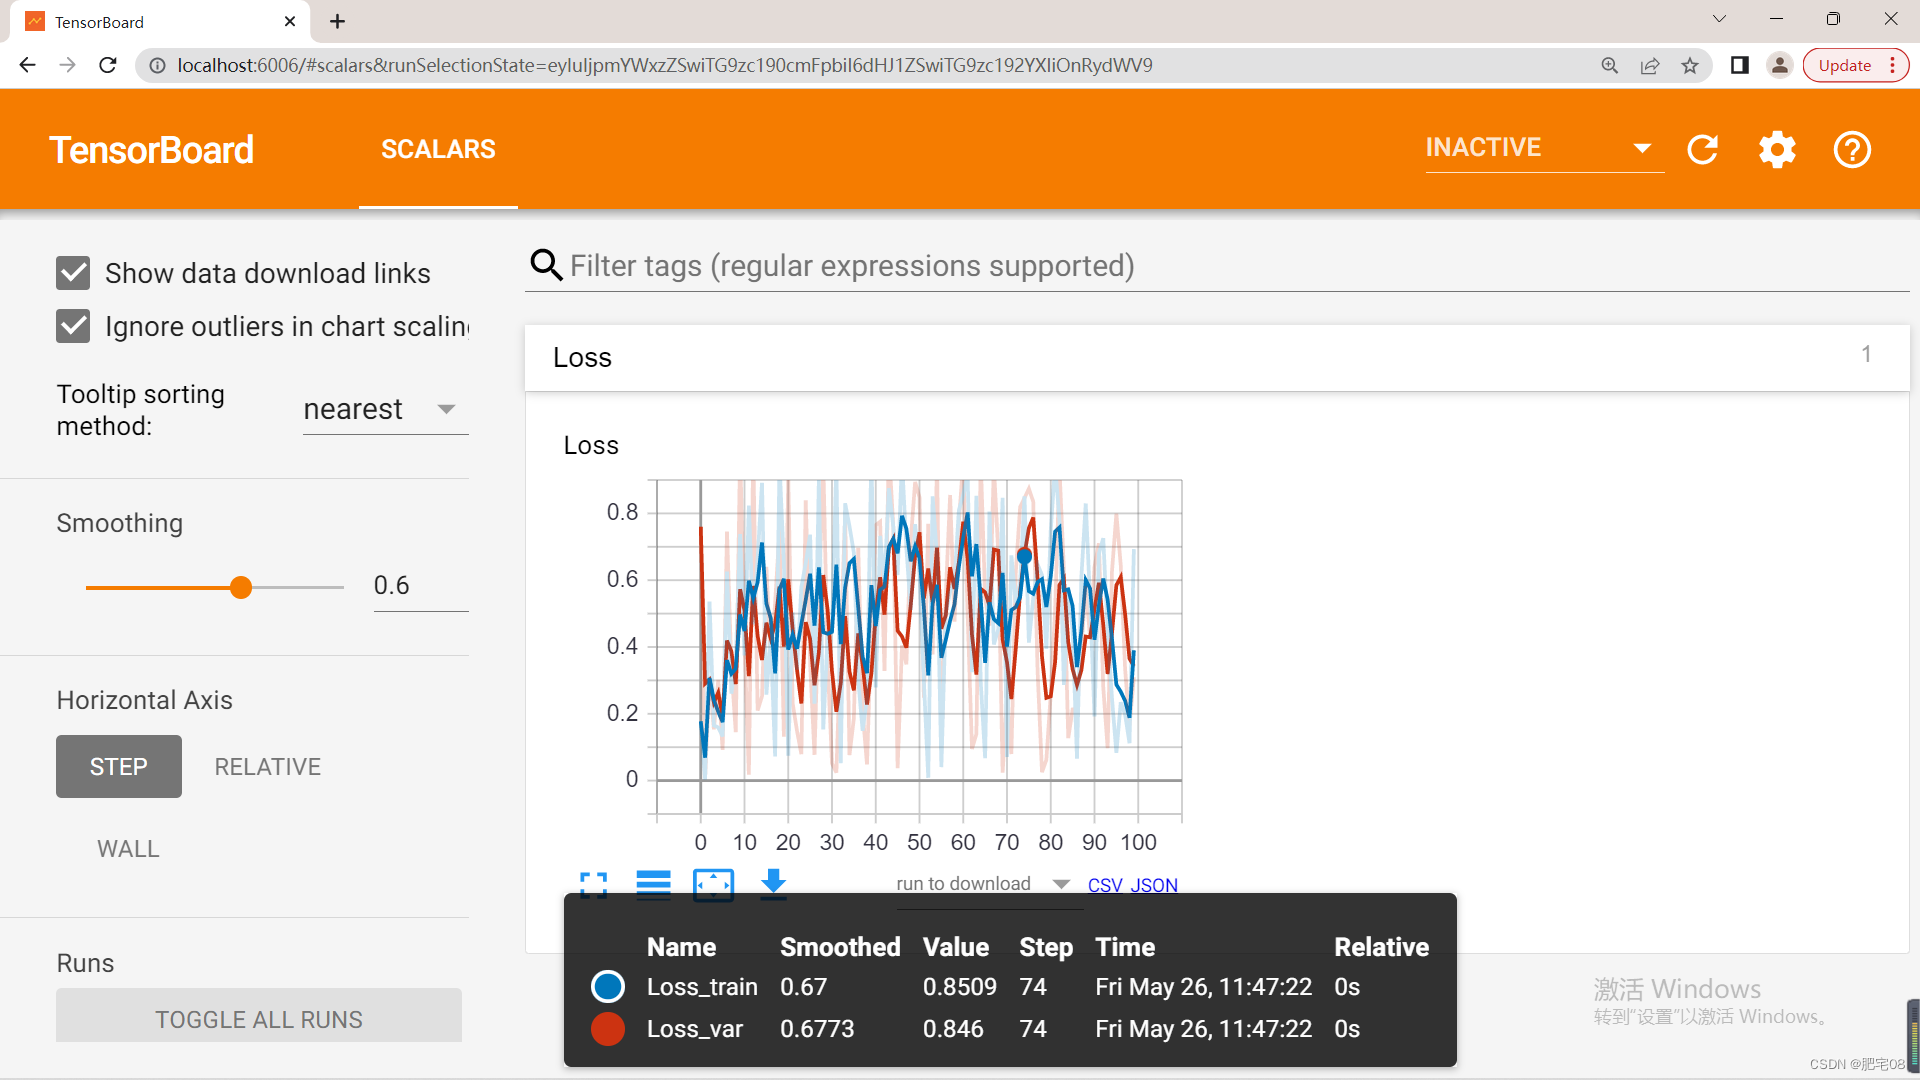Click TOGGLE ALL RUNS button
The height and width of the screenshot is (1080, 1920).
pos(258,1018)
